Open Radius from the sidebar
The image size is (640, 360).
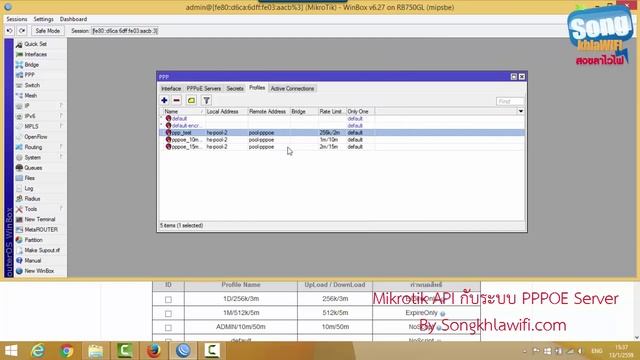point(32,199)
